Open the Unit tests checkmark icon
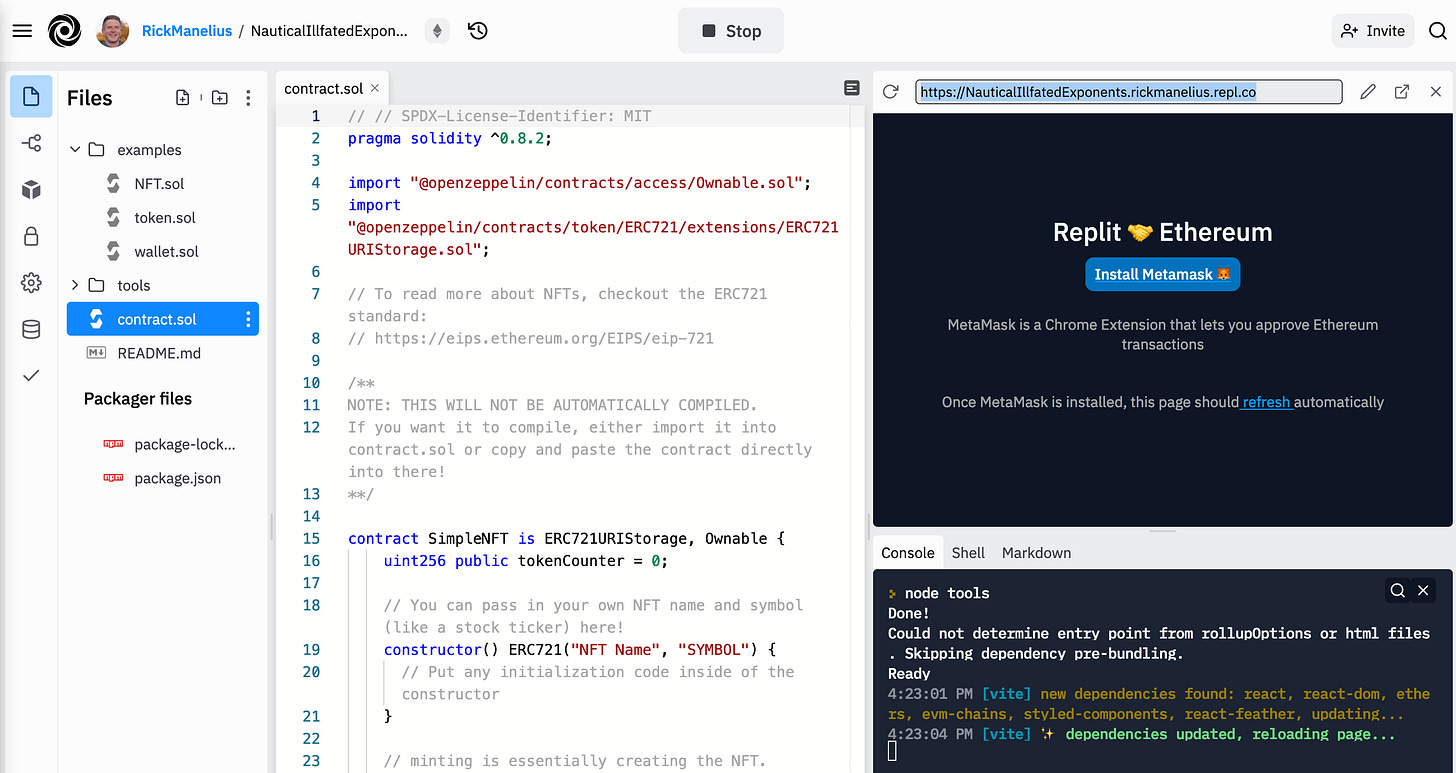 31,376
